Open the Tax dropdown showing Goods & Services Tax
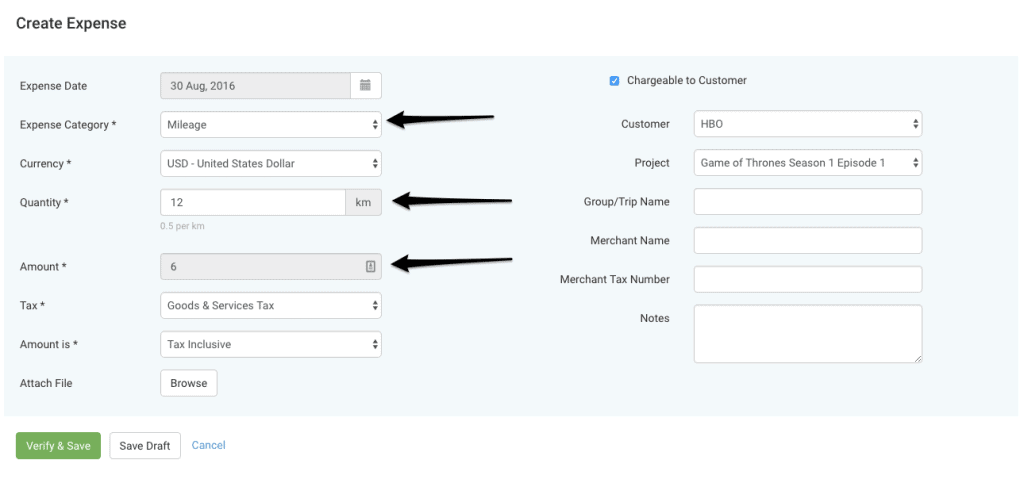1024x479 pixels. 271,305
